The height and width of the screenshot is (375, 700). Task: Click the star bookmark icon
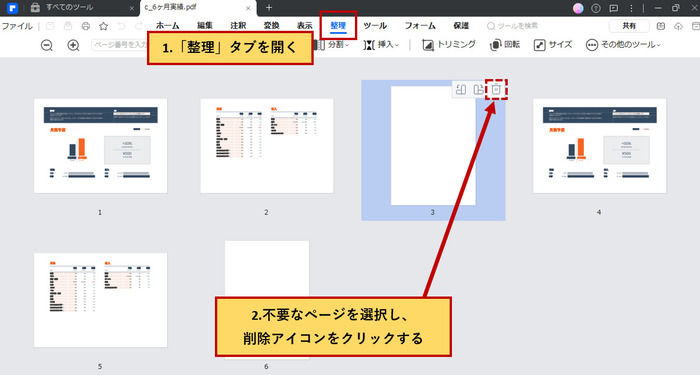(104, 26)
